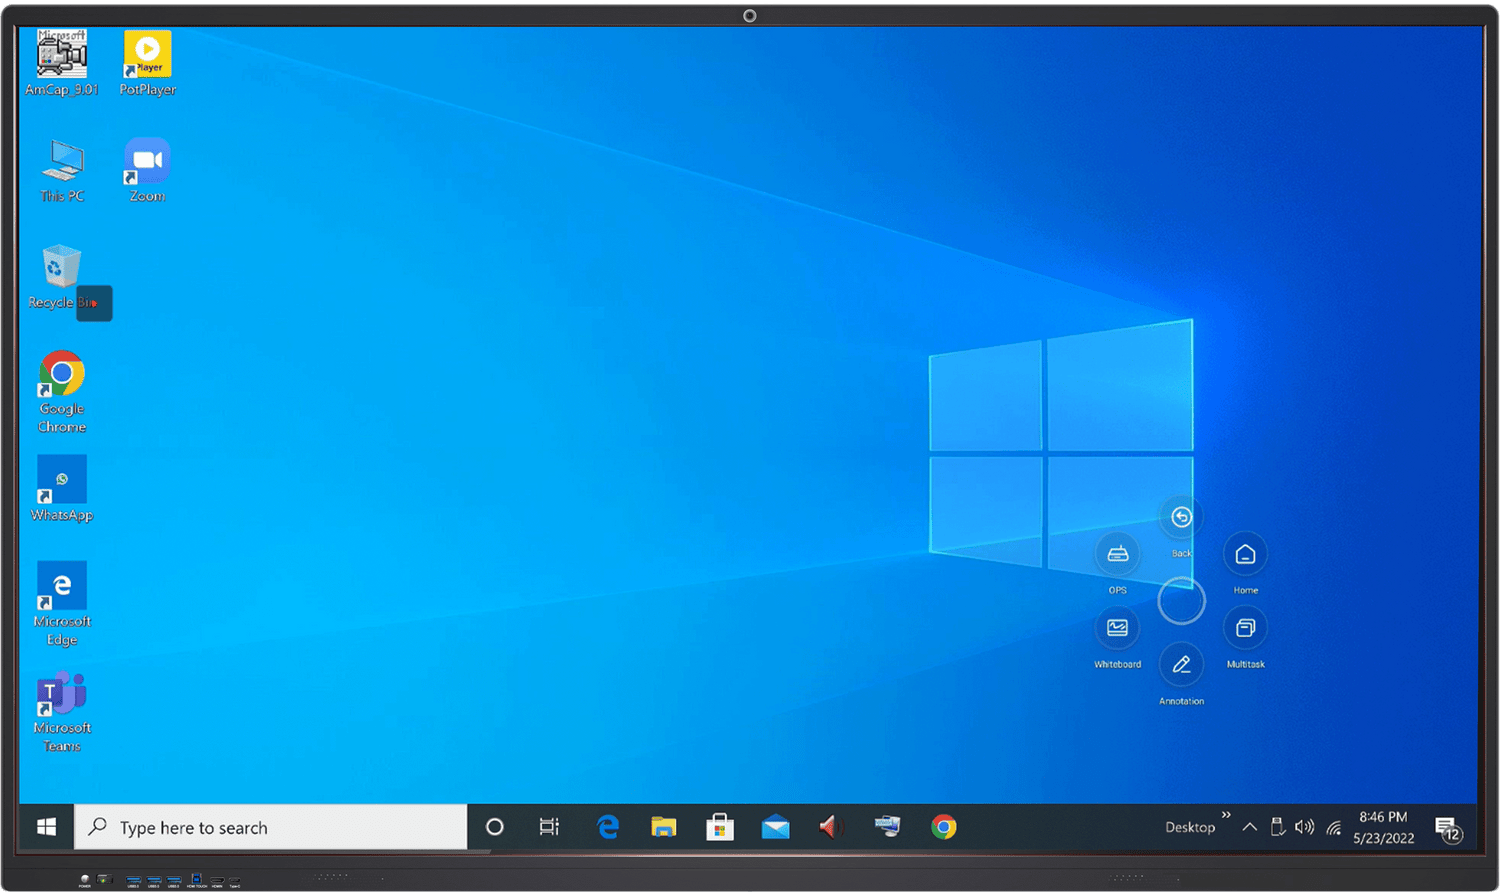The width and height of the screenshot is (1500, 893).
Task: Open Task View on the taskbar
Action: point(549,827)
